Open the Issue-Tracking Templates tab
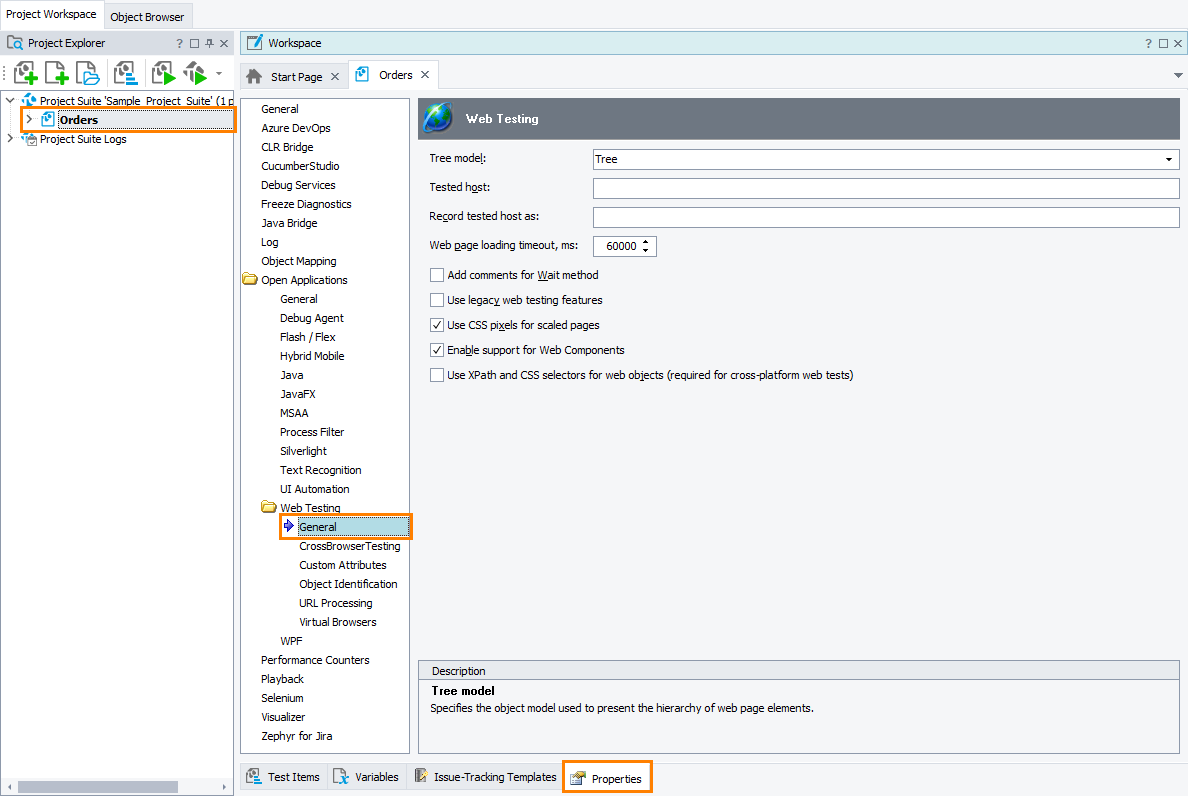1188x796 pixels. pos(486,777)
